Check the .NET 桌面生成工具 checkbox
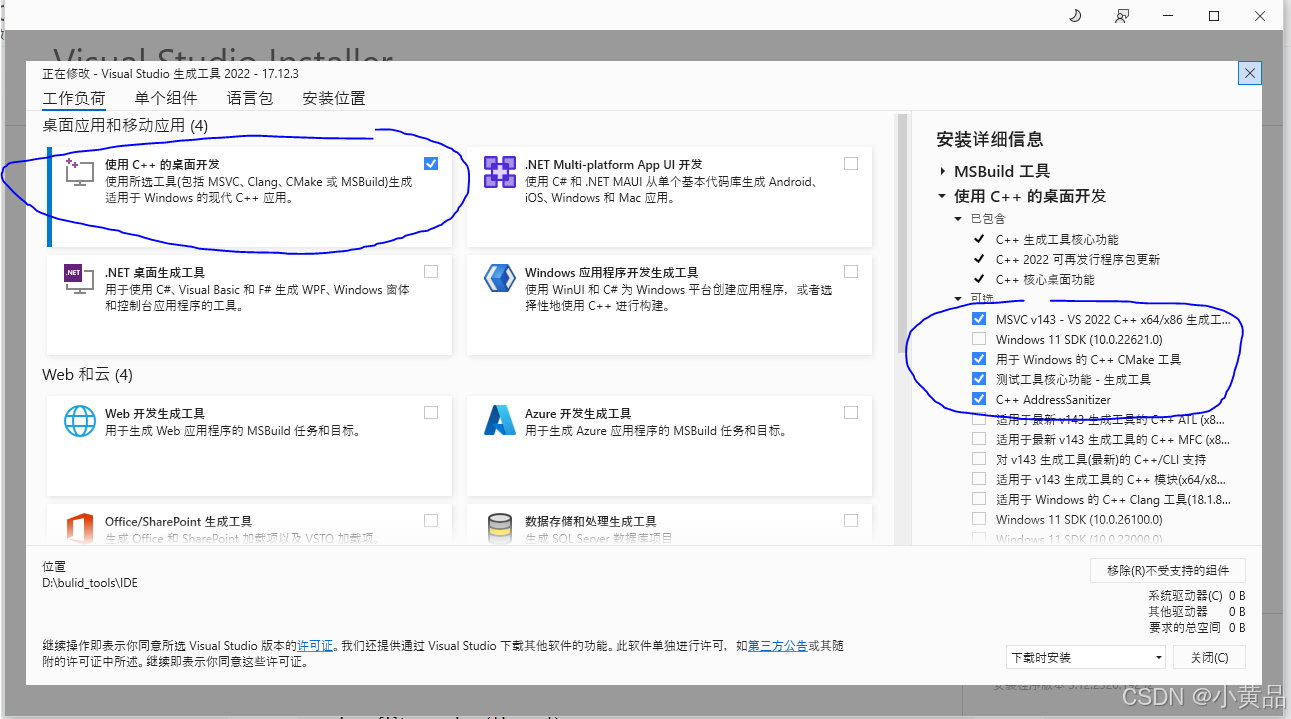1291x719 pixels. tap(431, 271)
